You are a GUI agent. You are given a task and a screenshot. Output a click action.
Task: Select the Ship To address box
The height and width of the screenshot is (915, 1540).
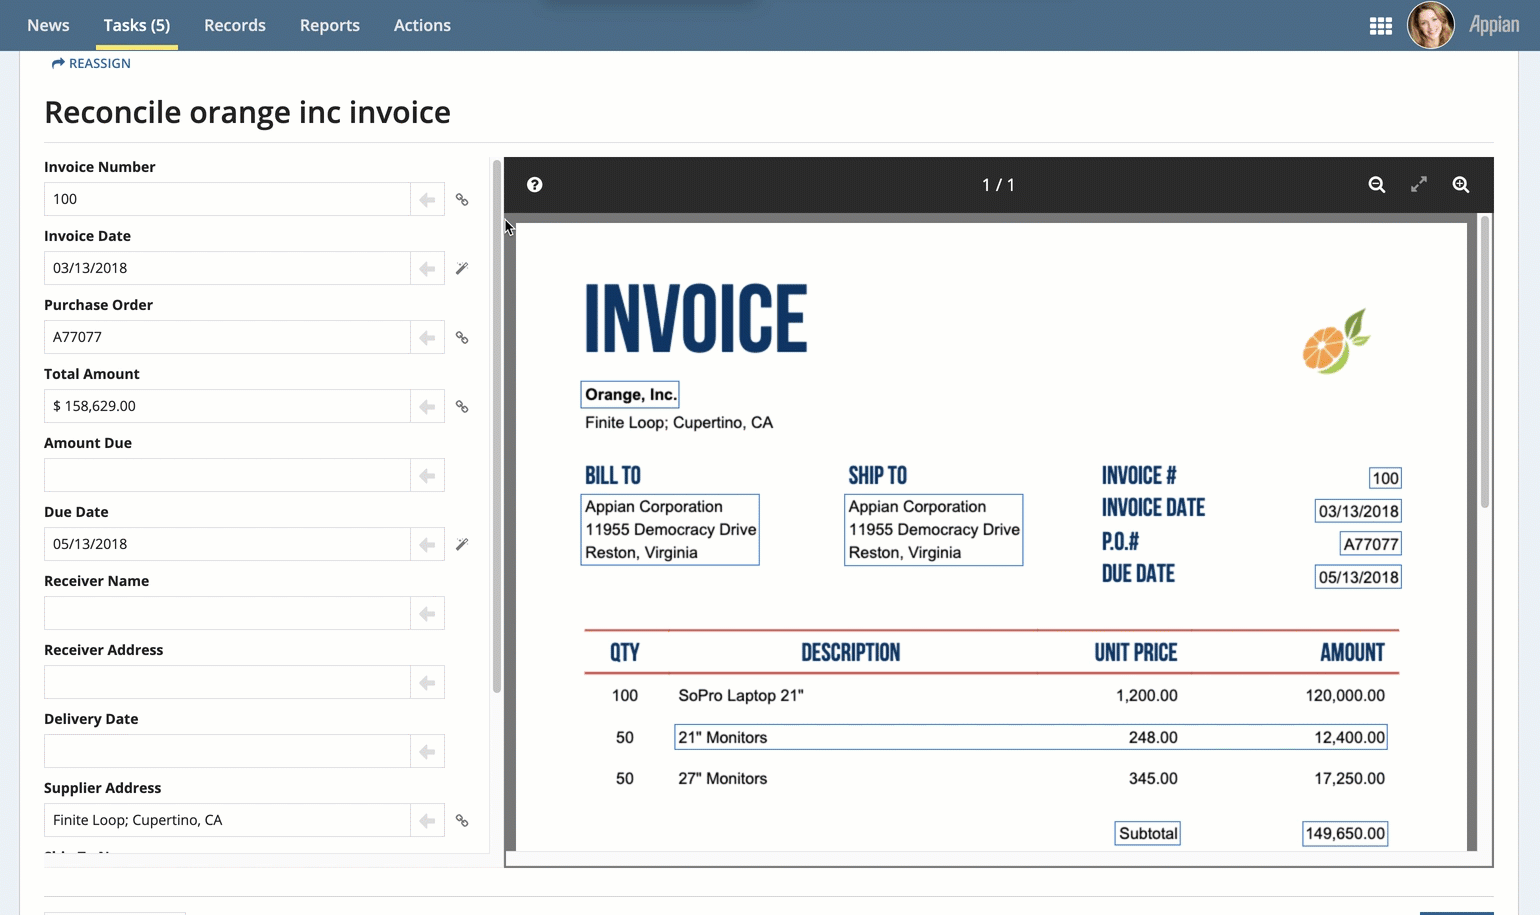tap(934, 530)
